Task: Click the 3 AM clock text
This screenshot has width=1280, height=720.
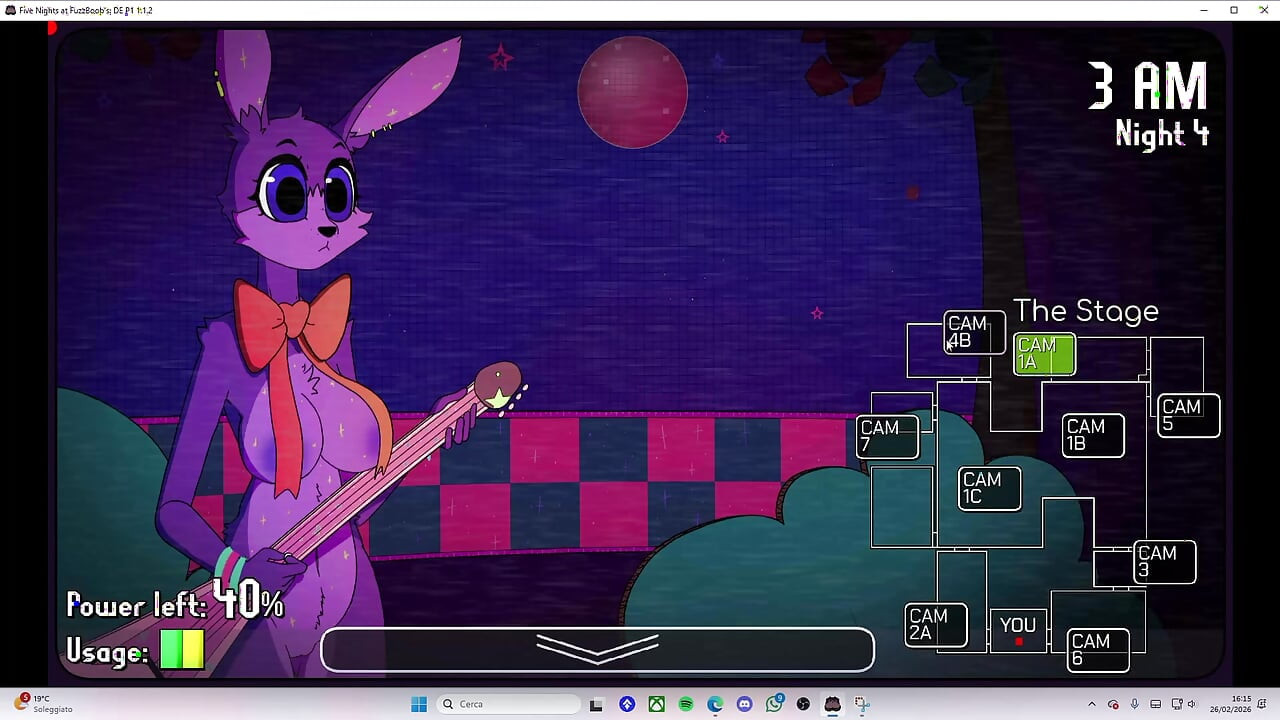Action: (1148, 88)
